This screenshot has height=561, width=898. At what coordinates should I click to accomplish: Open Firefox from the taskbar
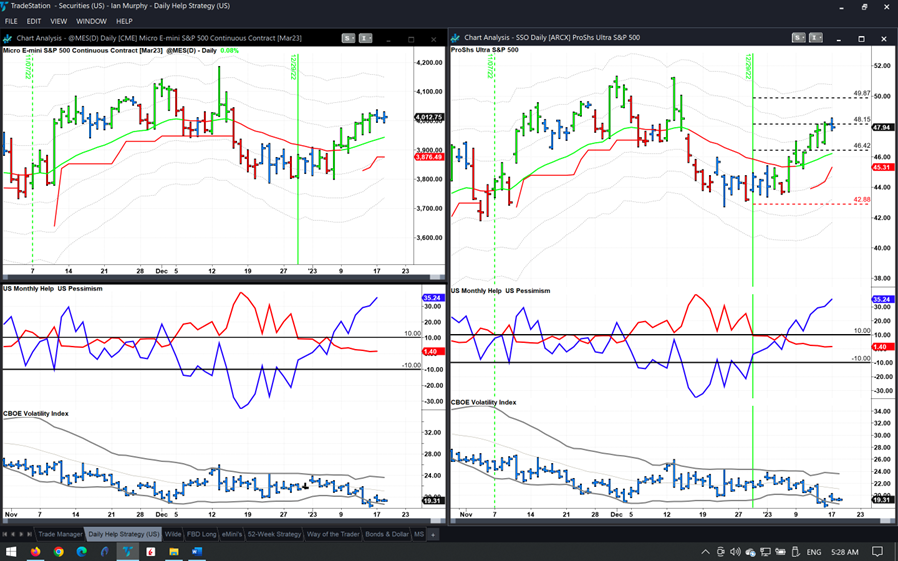point(35,552)
